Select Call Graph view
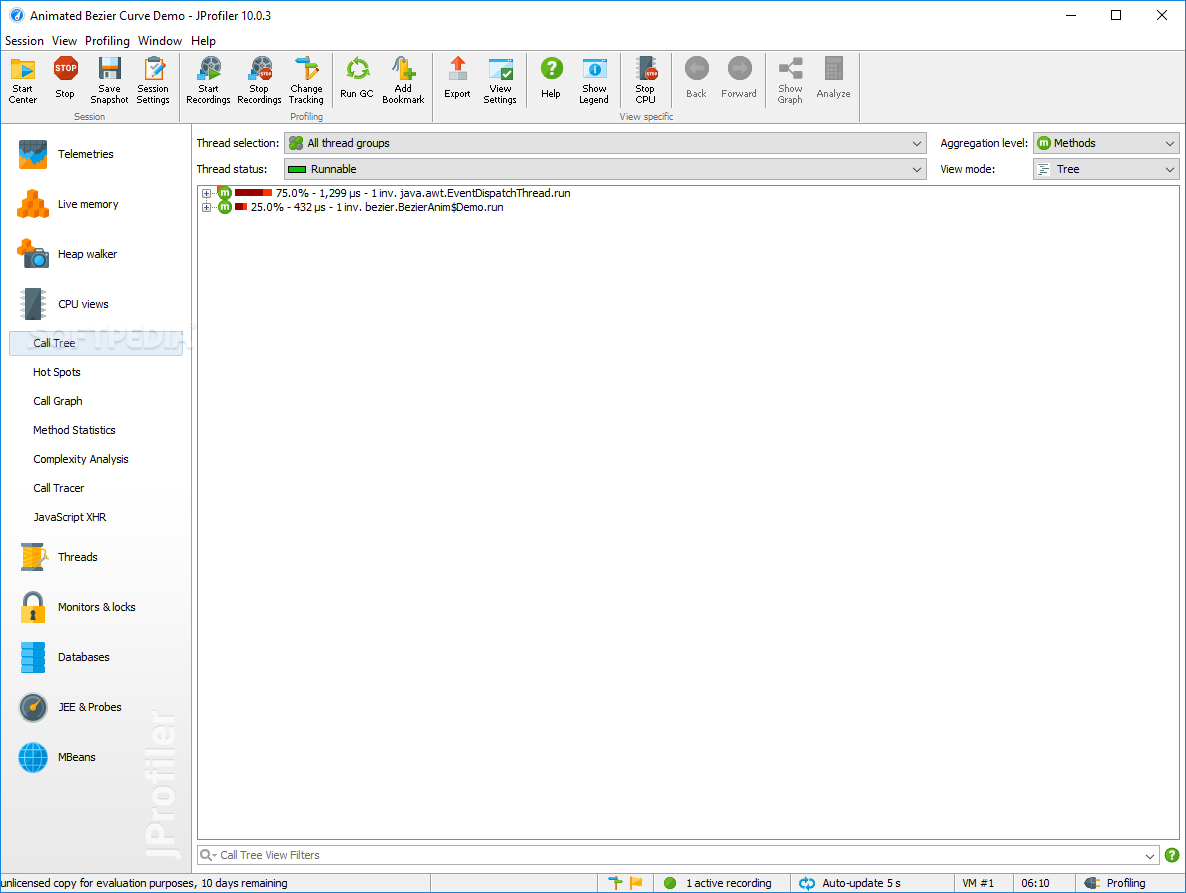The height and width of the screenshot is (893, 1186). [x=58, y=401]
